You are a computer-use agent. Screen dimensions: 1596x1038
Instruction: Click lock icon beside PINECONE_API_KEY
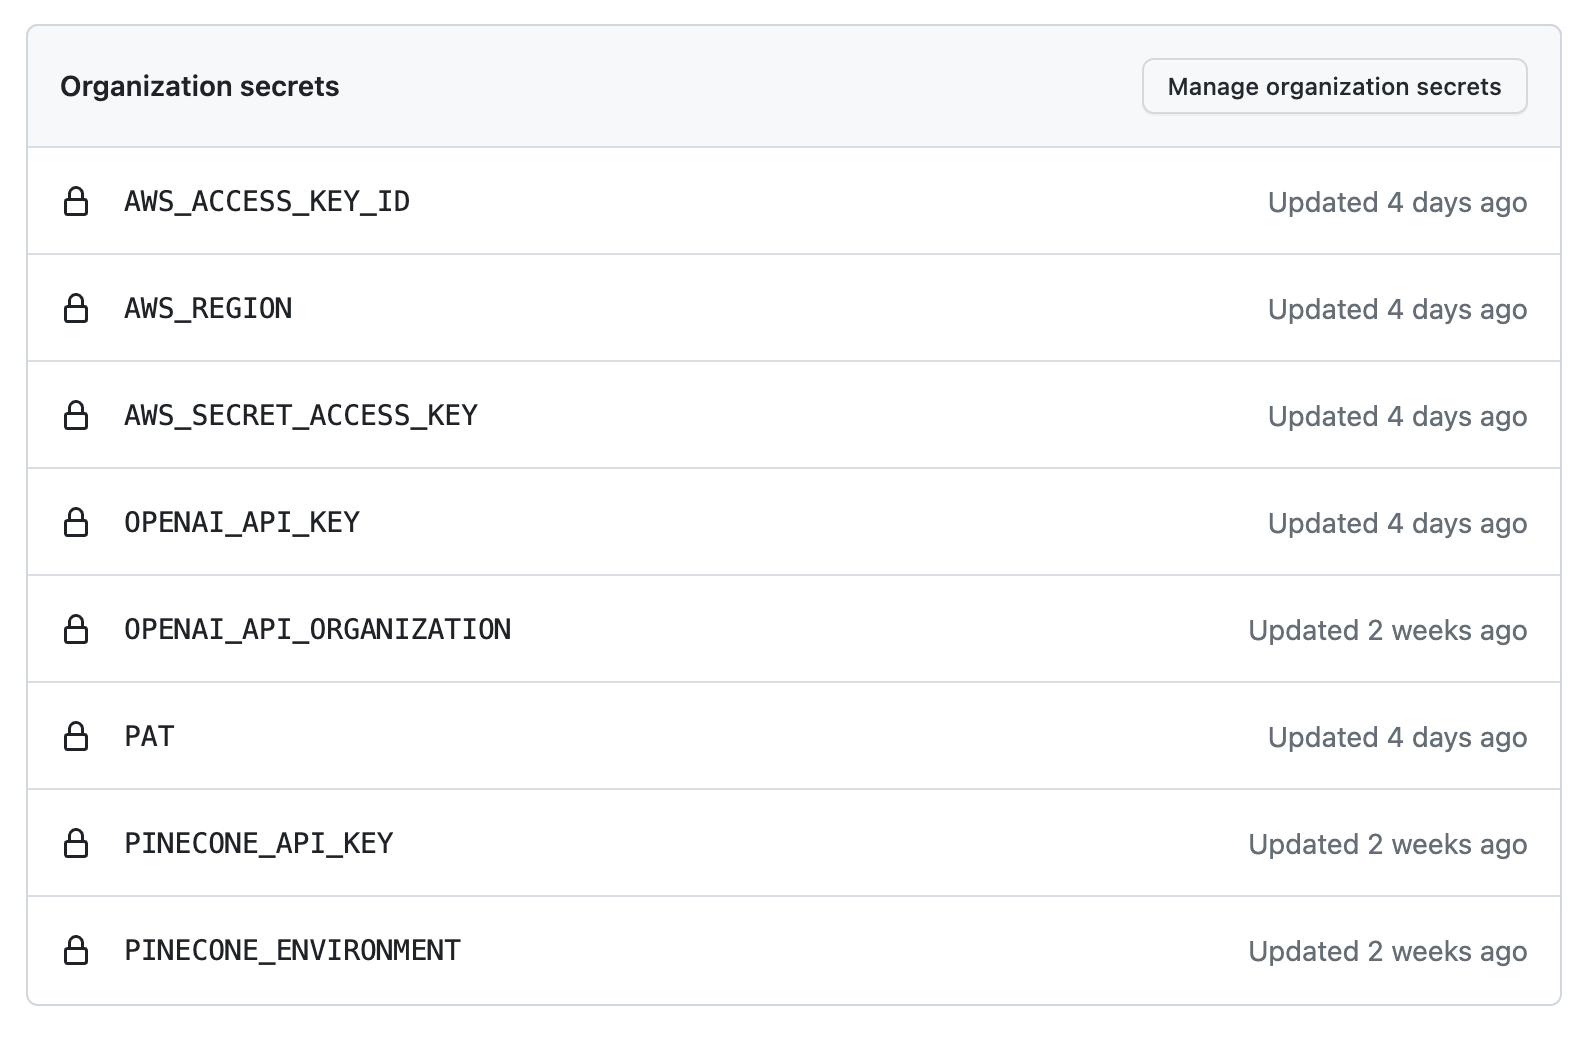(x=76, y=844)
